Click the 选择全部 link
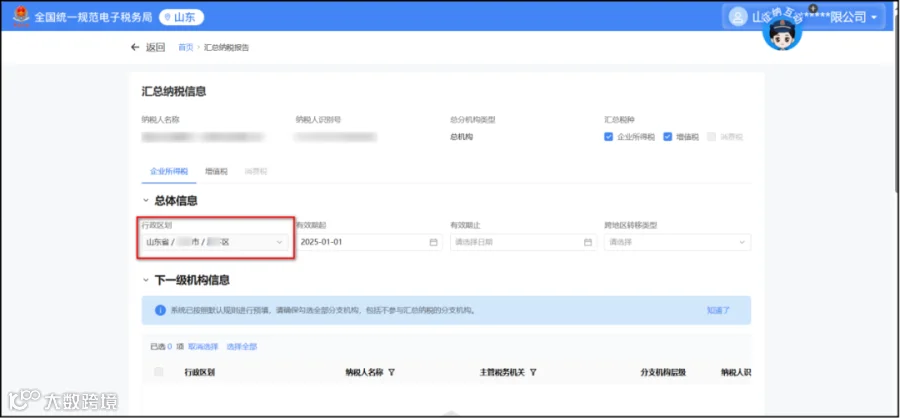Image resolution: width=900 pixels, height=418 pixels. click(242, 347)
